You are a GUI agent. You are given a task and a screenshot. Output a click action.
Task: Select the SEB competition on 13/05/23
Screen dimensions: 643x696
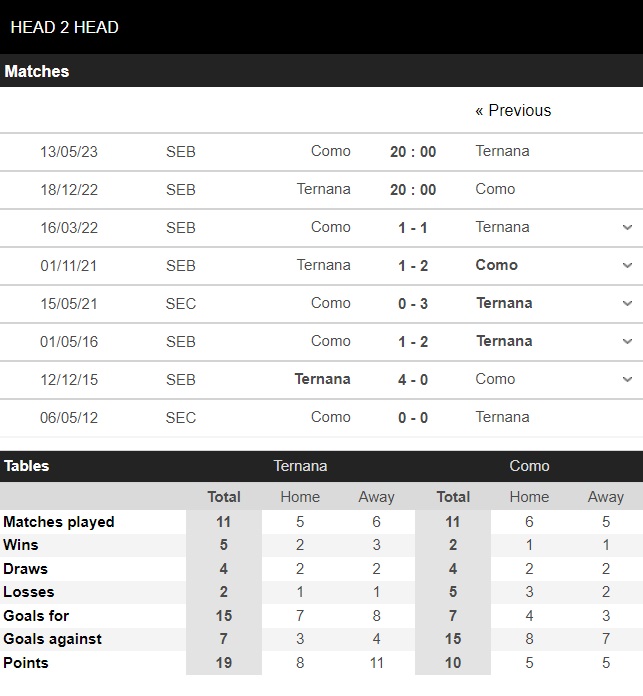click(181, 152)
